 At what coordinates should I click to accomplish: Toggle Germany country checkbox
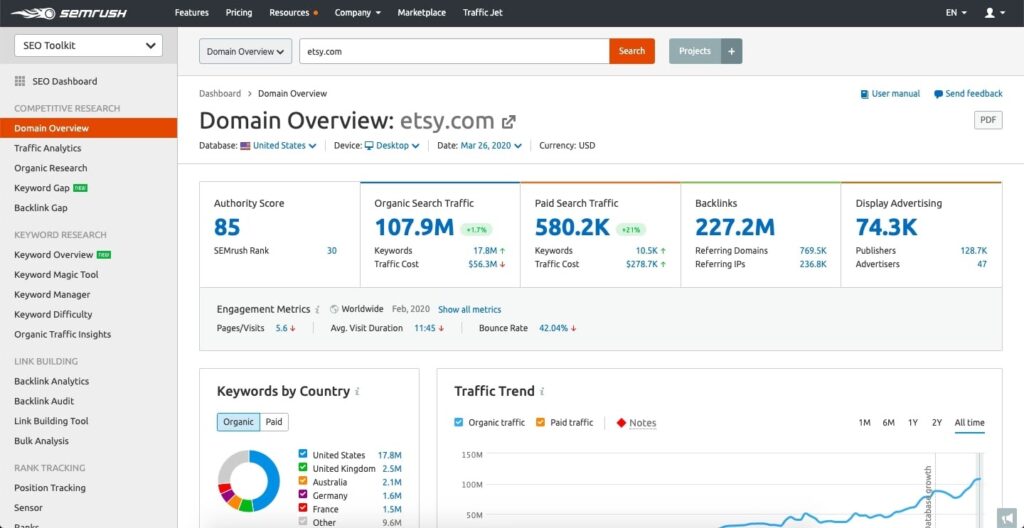[302, 495]
